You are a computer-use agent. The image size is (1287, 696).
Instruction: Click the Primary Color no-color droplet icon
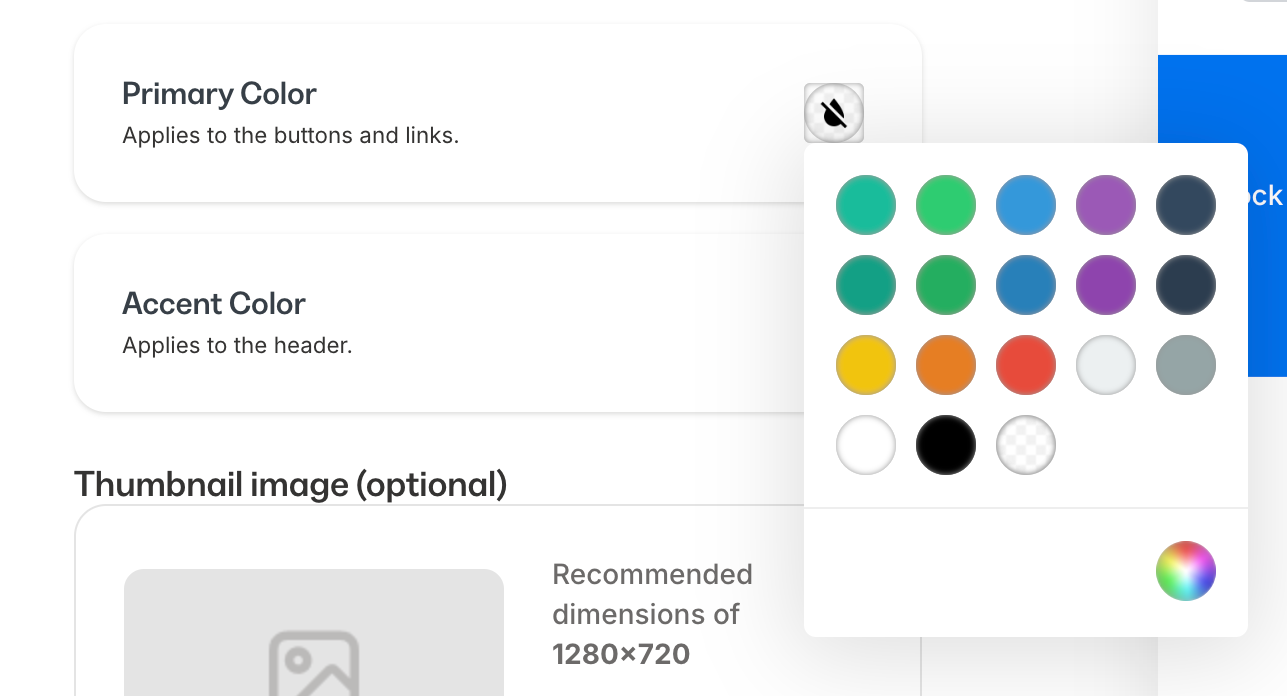click(833, 113)
